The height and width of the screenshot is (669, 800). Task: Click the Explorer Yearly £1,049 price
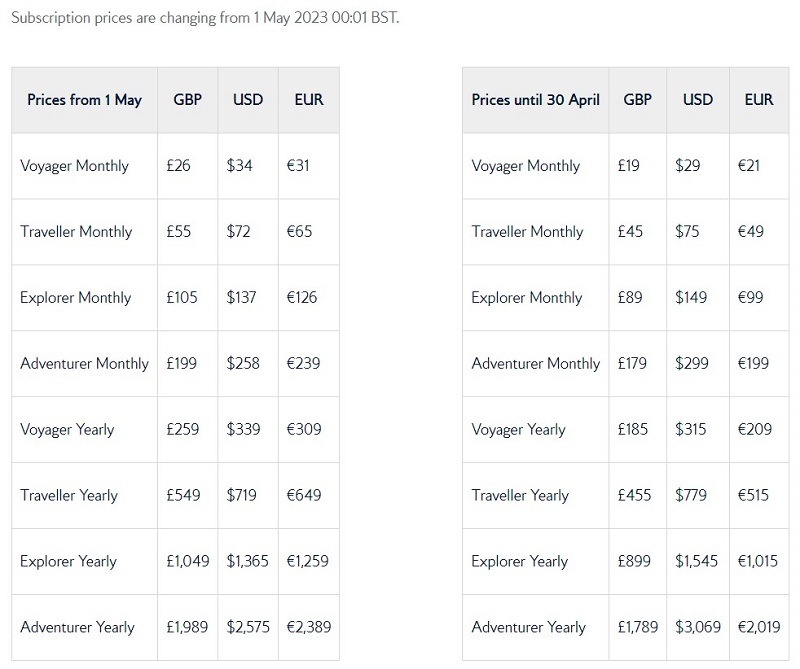point(188,561)
